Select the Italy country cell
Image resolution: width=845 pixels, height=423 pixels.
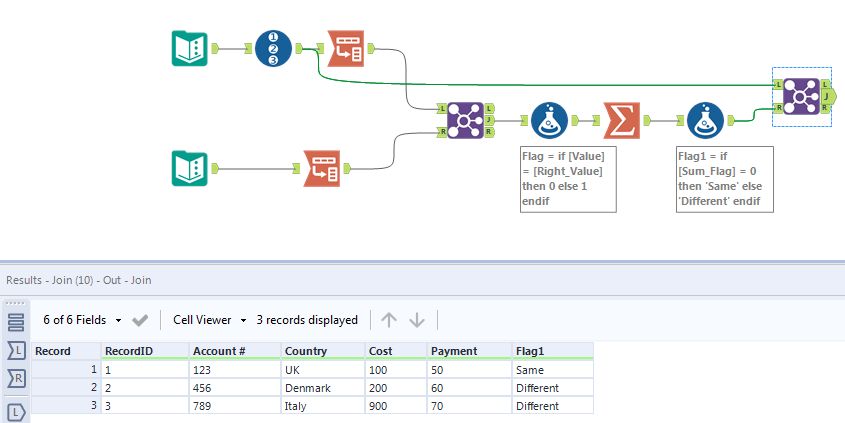[323, 406]
